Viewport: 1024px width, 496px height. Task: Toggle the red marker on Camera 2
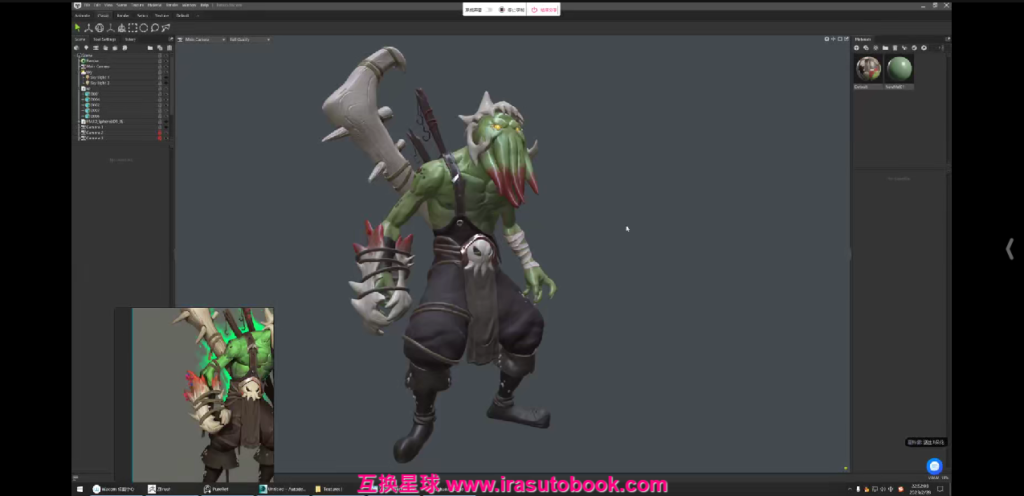click(160, 132)
